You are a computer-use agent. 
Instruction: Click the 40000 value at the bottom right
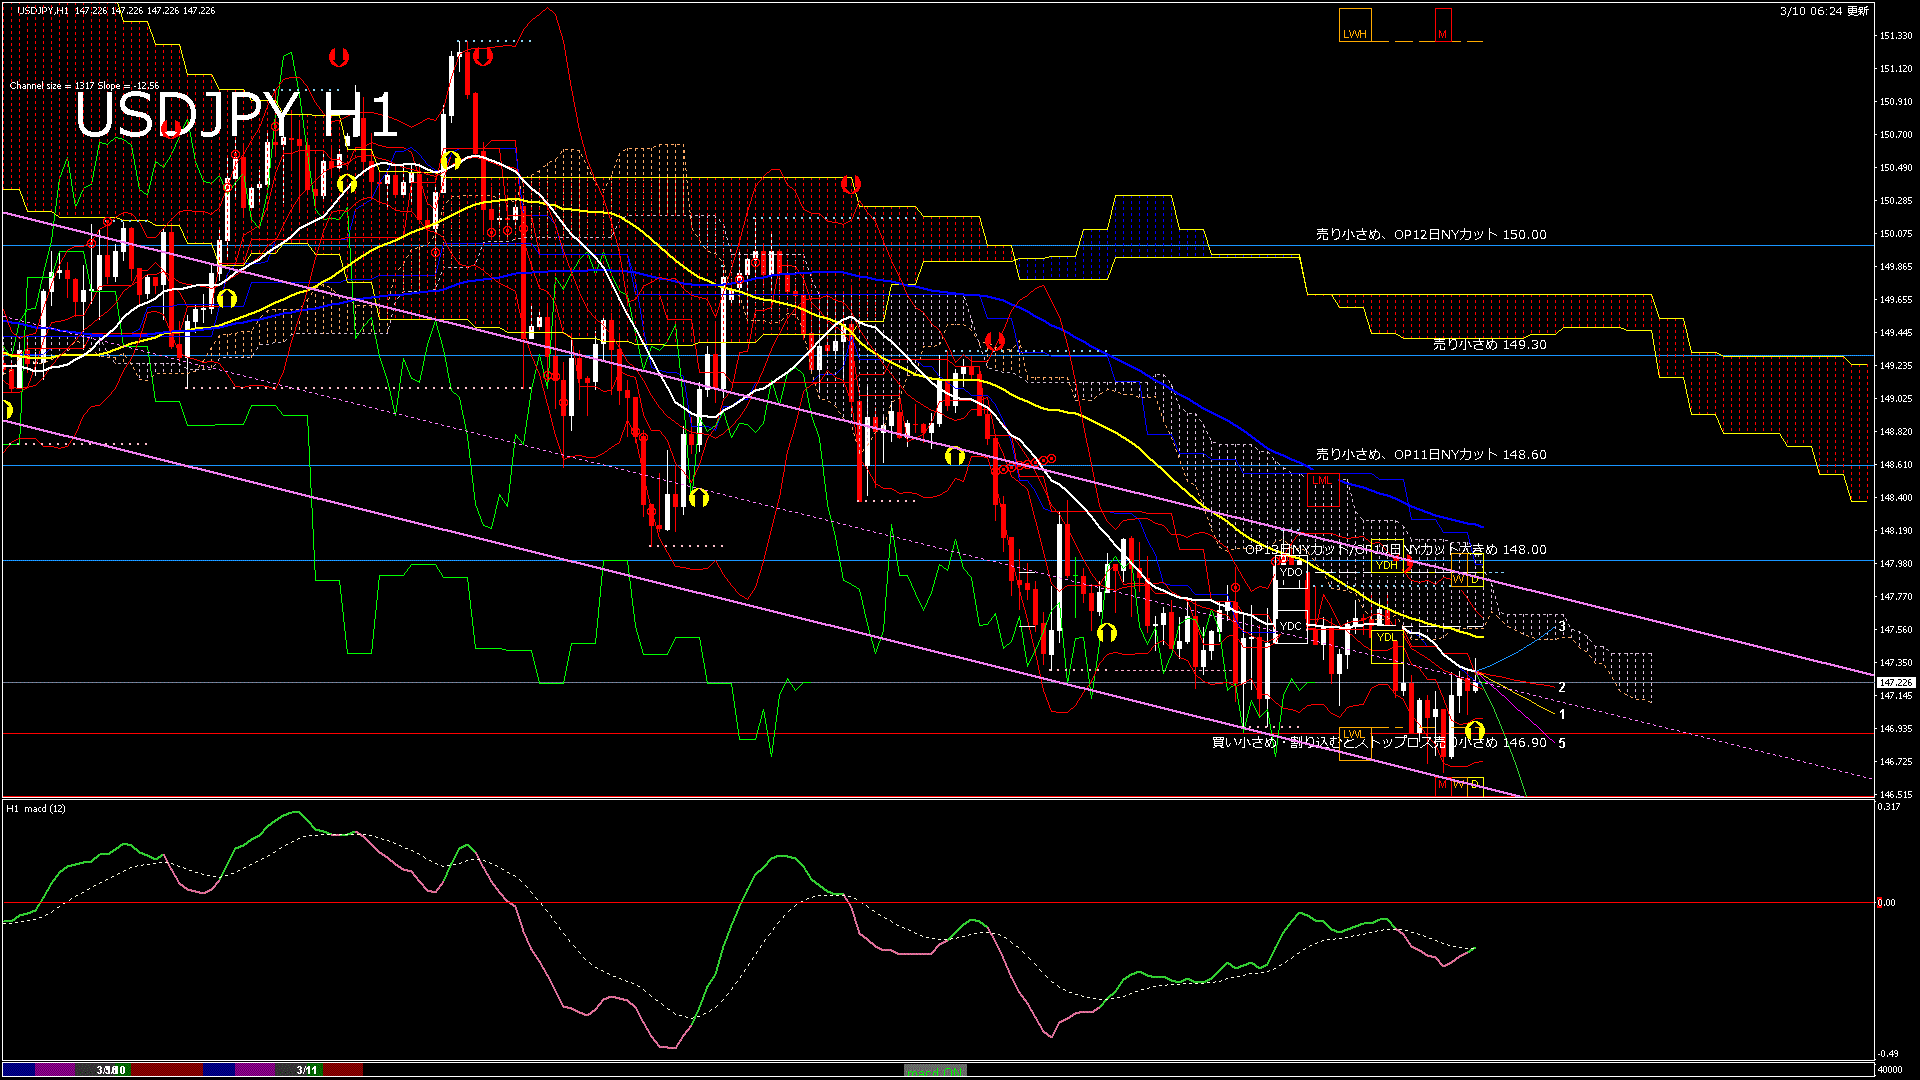tap(1889, 1070)
